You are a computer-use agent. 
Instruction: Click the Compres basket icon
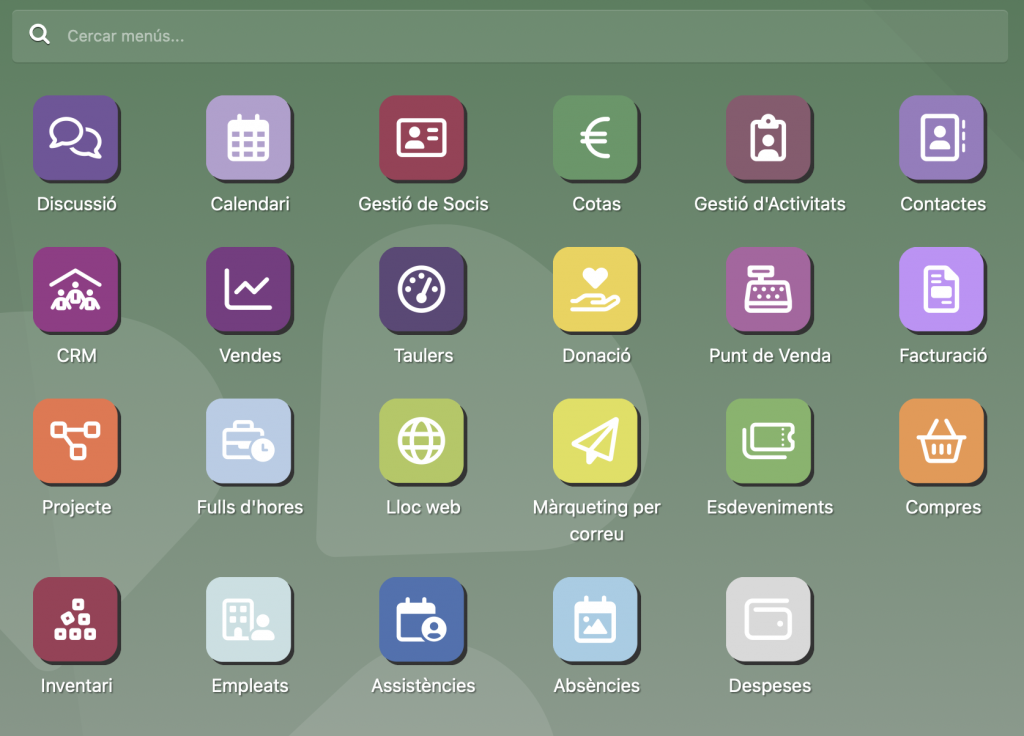click(x=942, y=442)
